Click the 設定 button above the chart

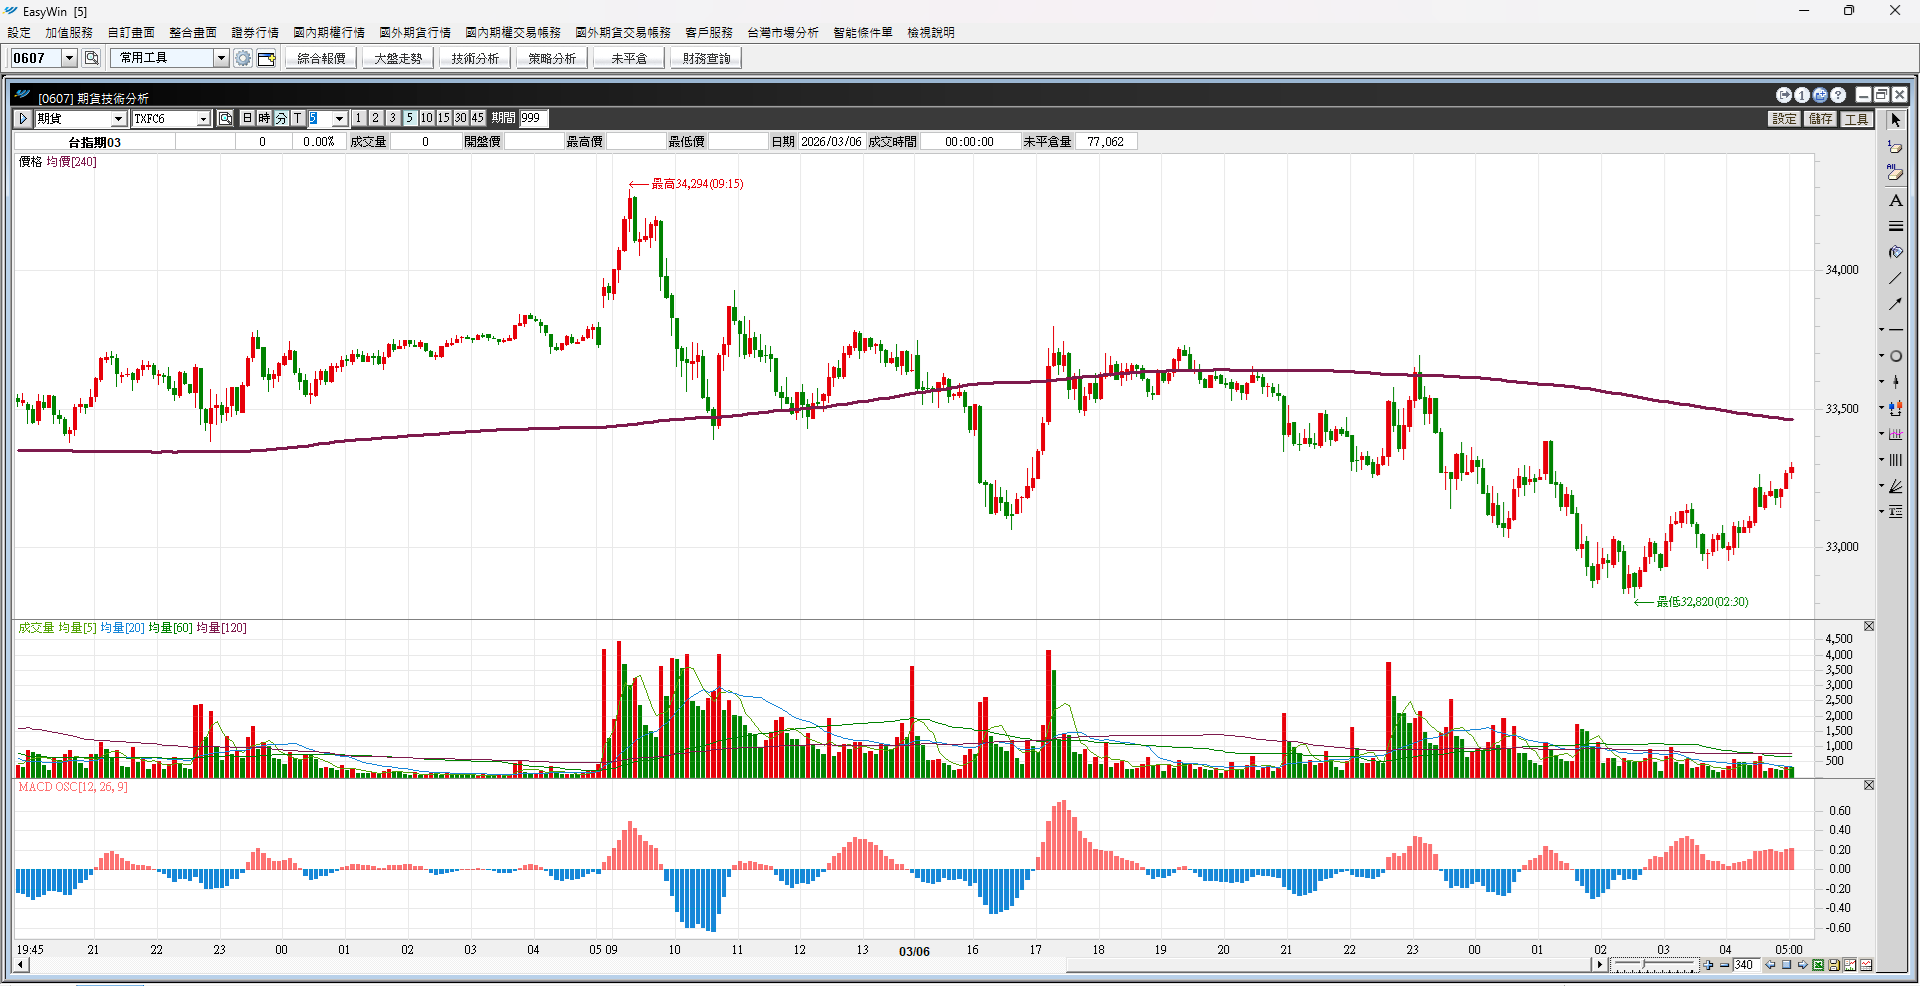tap(1784, 119)
